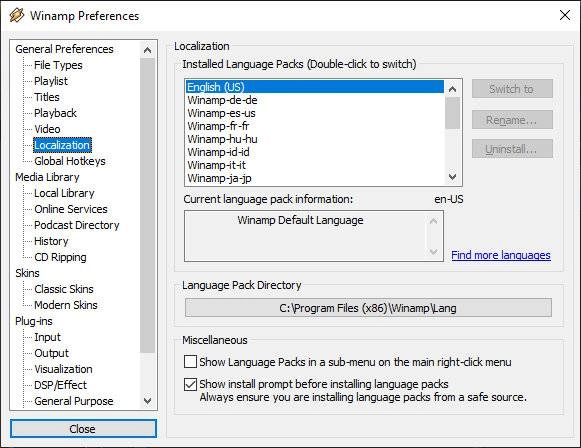
Task: Select Winamp-hu-hu language pack
Action: point(315,139)
